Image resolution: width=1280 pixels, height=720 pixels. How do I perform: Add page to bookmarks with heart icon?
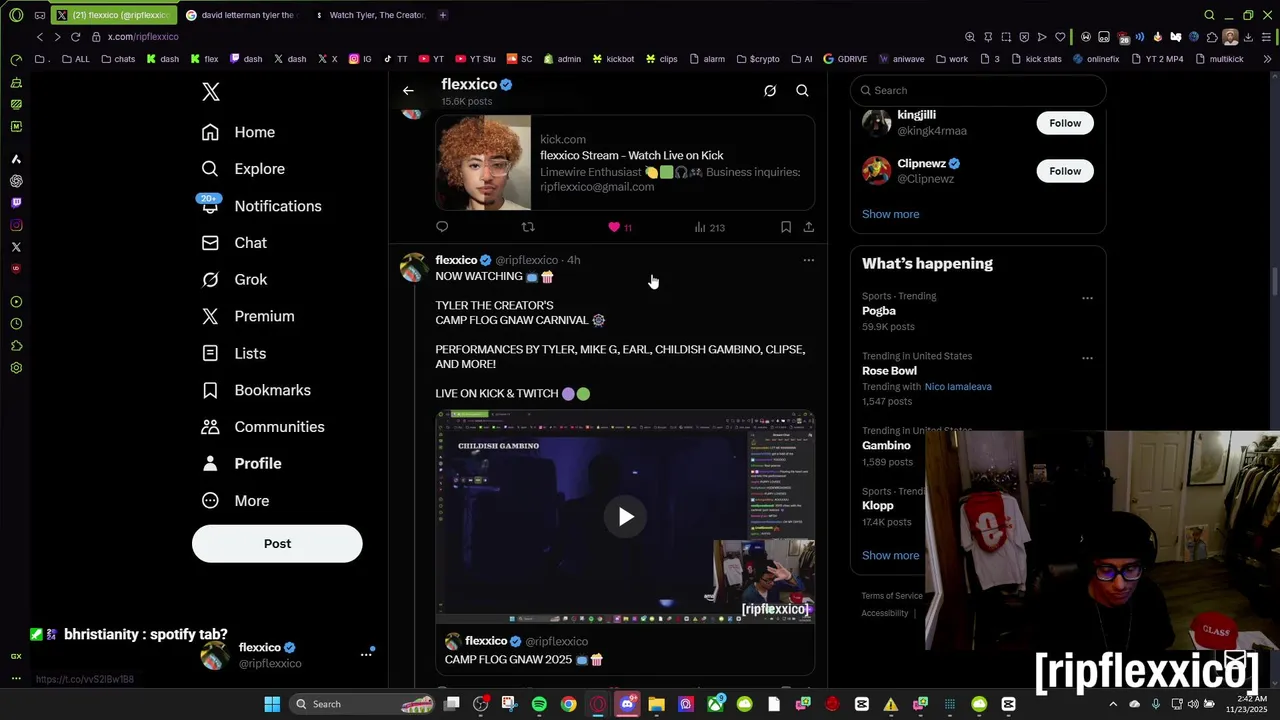(1060, 37)
